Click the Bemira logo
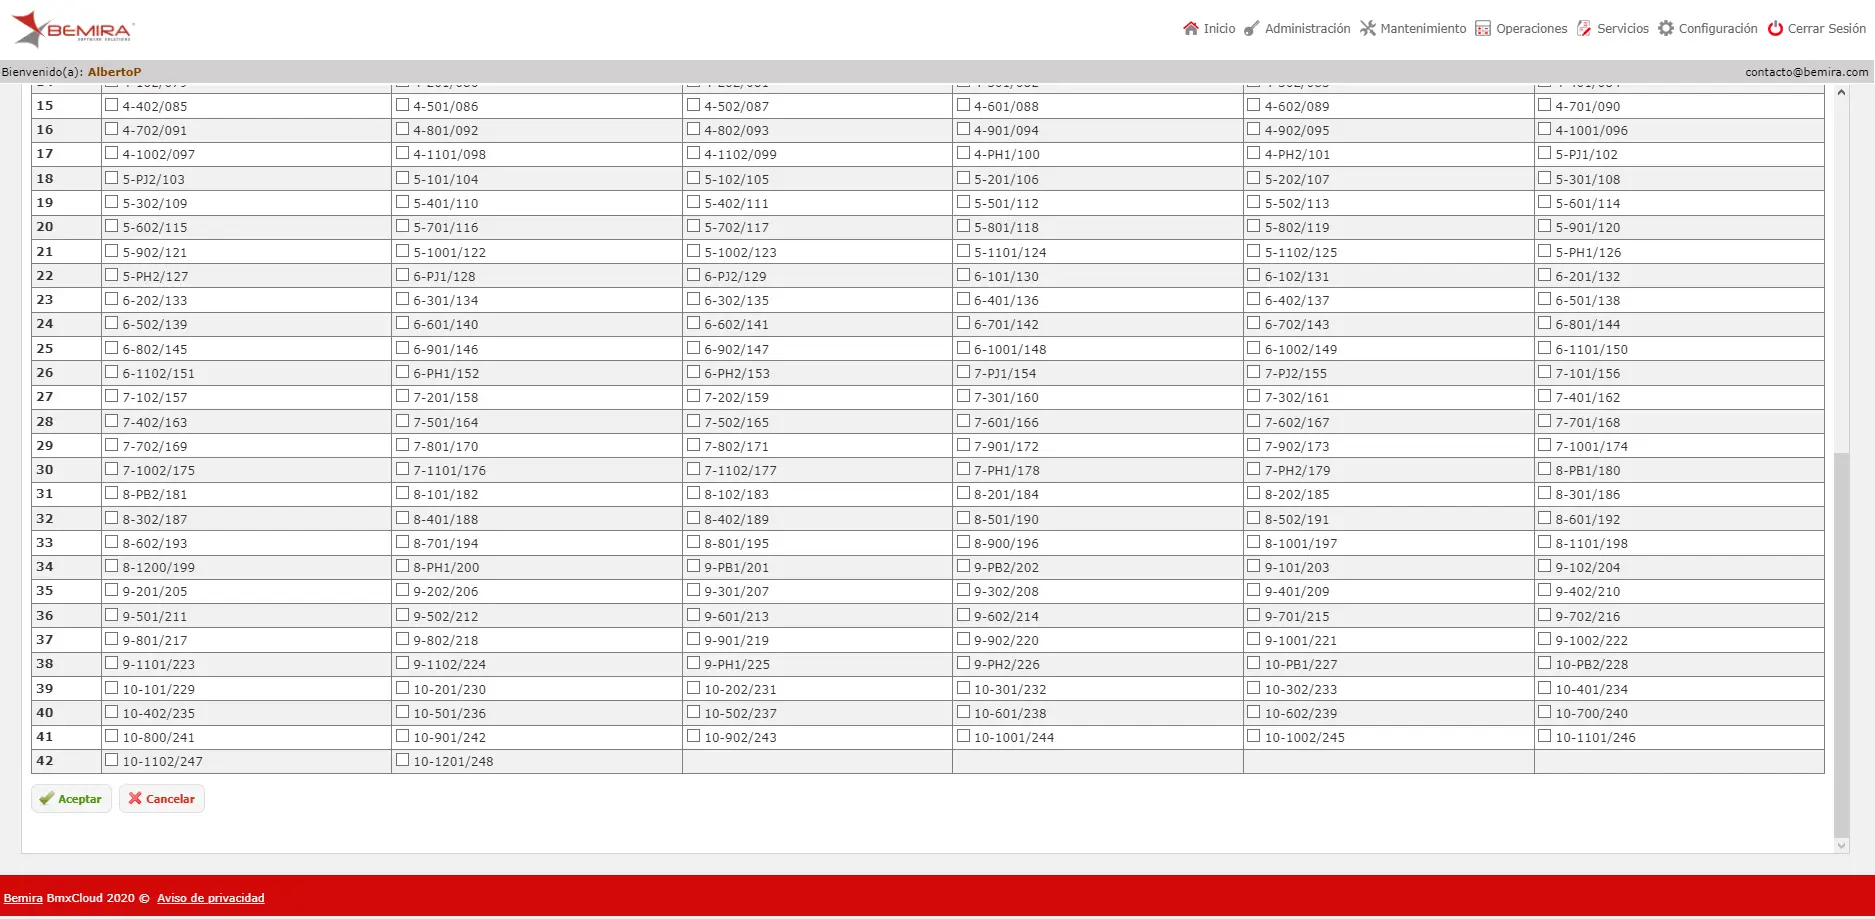The image size is (1875, 919). 72,29
